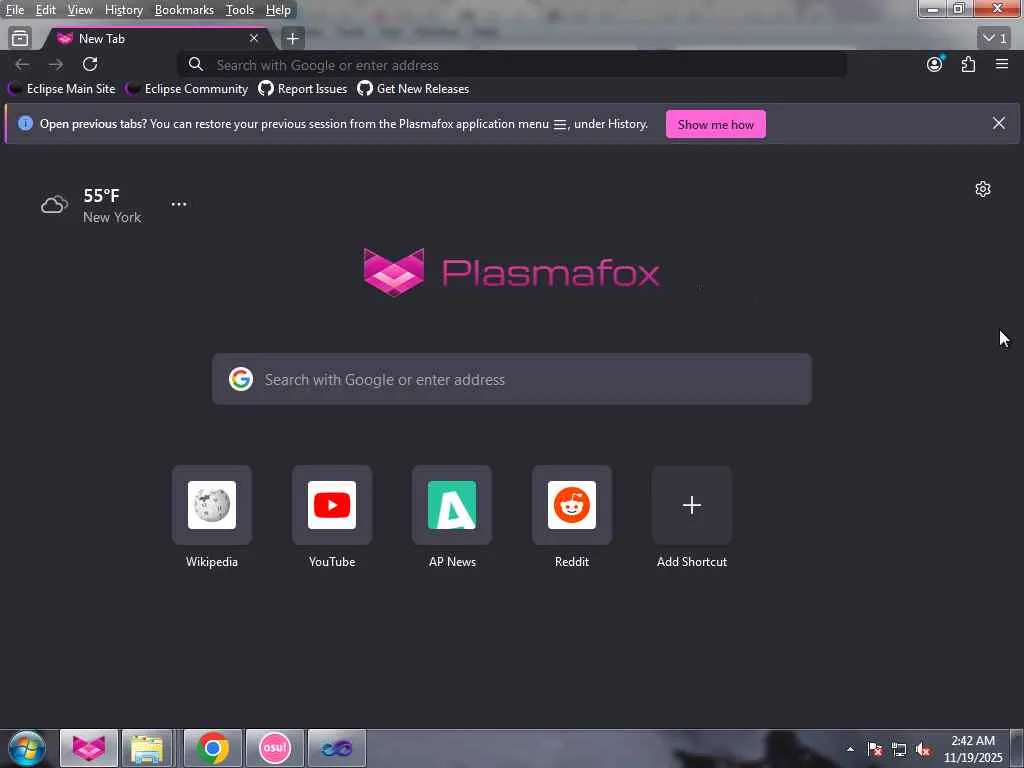Focus the address bar search field
This screenshot has width=1024, height=768.
click(x=512, y=65)
